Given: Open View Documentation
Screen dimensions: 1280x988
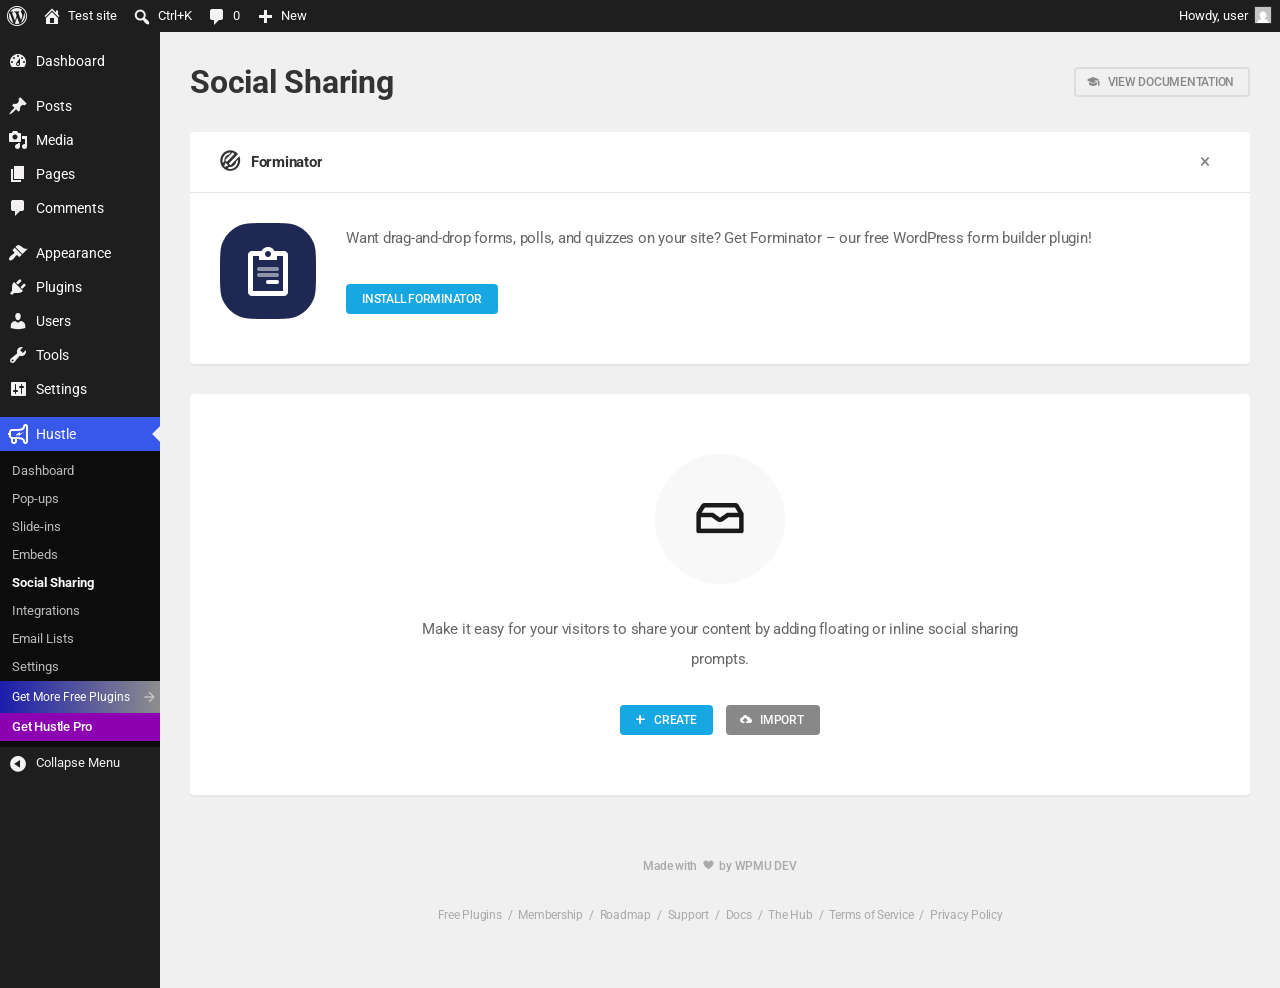Looking at the screenshot, I should click(1162, 82).
